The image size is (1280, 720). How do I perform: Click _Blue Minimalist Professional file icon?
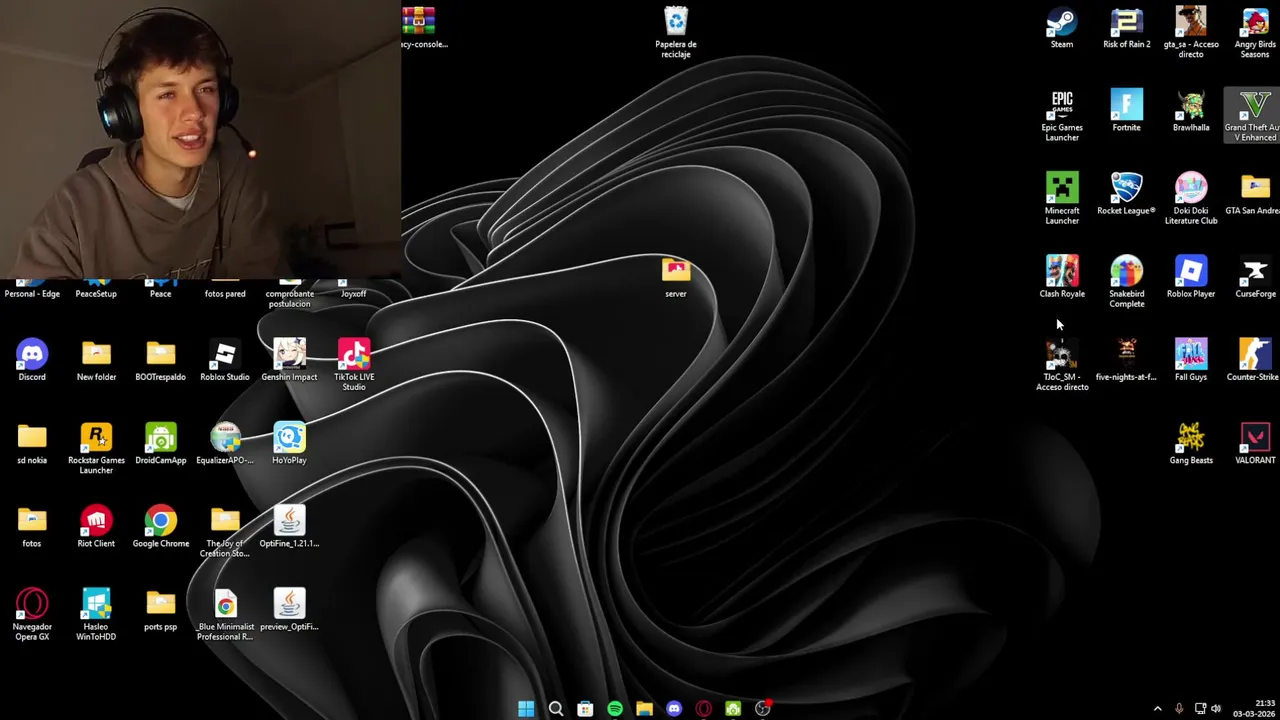click(x=225, y=614)
